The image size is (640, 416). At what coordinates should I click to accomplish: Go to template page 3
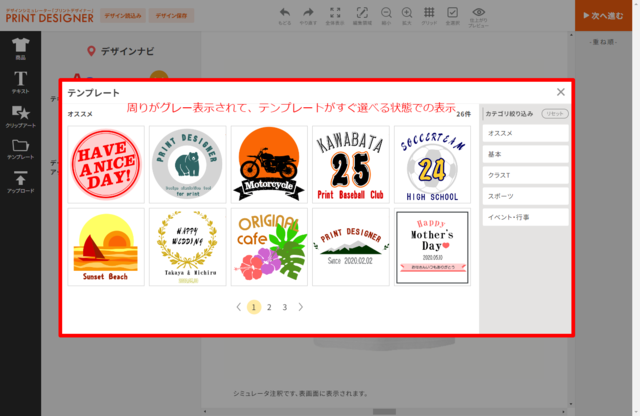pos(285,307)
